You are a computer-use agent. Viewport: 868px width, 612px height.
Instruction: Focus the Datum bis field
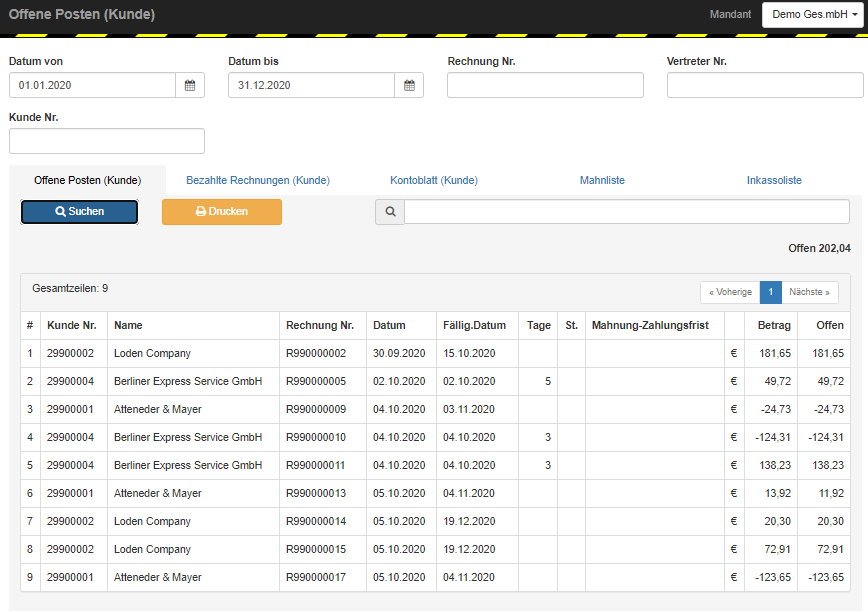pos(312,85)
